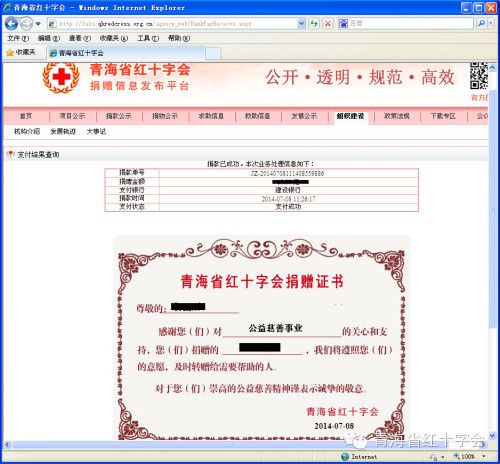Open the zoom level 100% dropdown
Viewport: 500px width, 464px height.
tap(484, 457)
